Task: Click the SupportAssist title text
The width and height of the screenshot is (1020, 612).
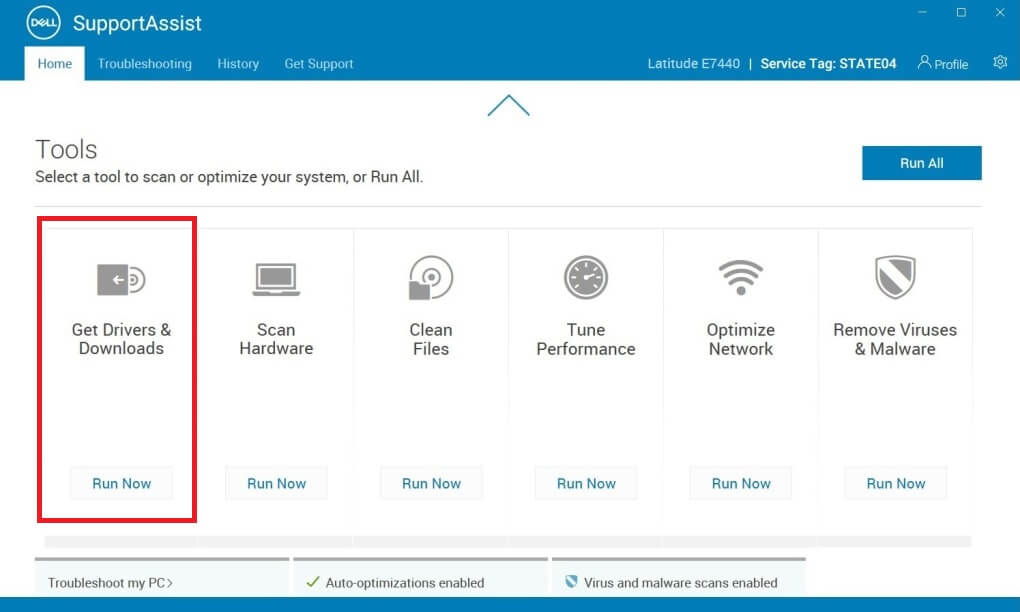Action: (137, 23)
